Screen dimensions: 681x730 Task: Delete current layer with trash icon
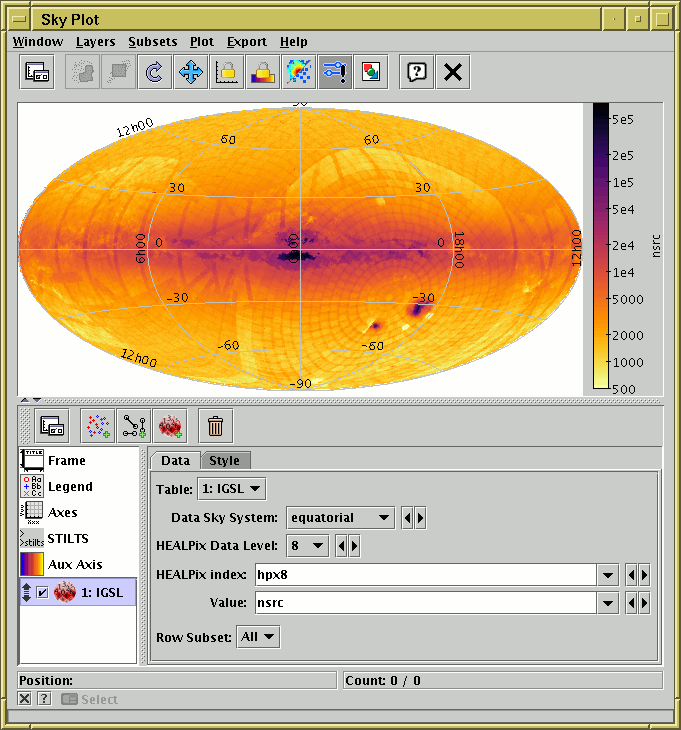[215, 427]
